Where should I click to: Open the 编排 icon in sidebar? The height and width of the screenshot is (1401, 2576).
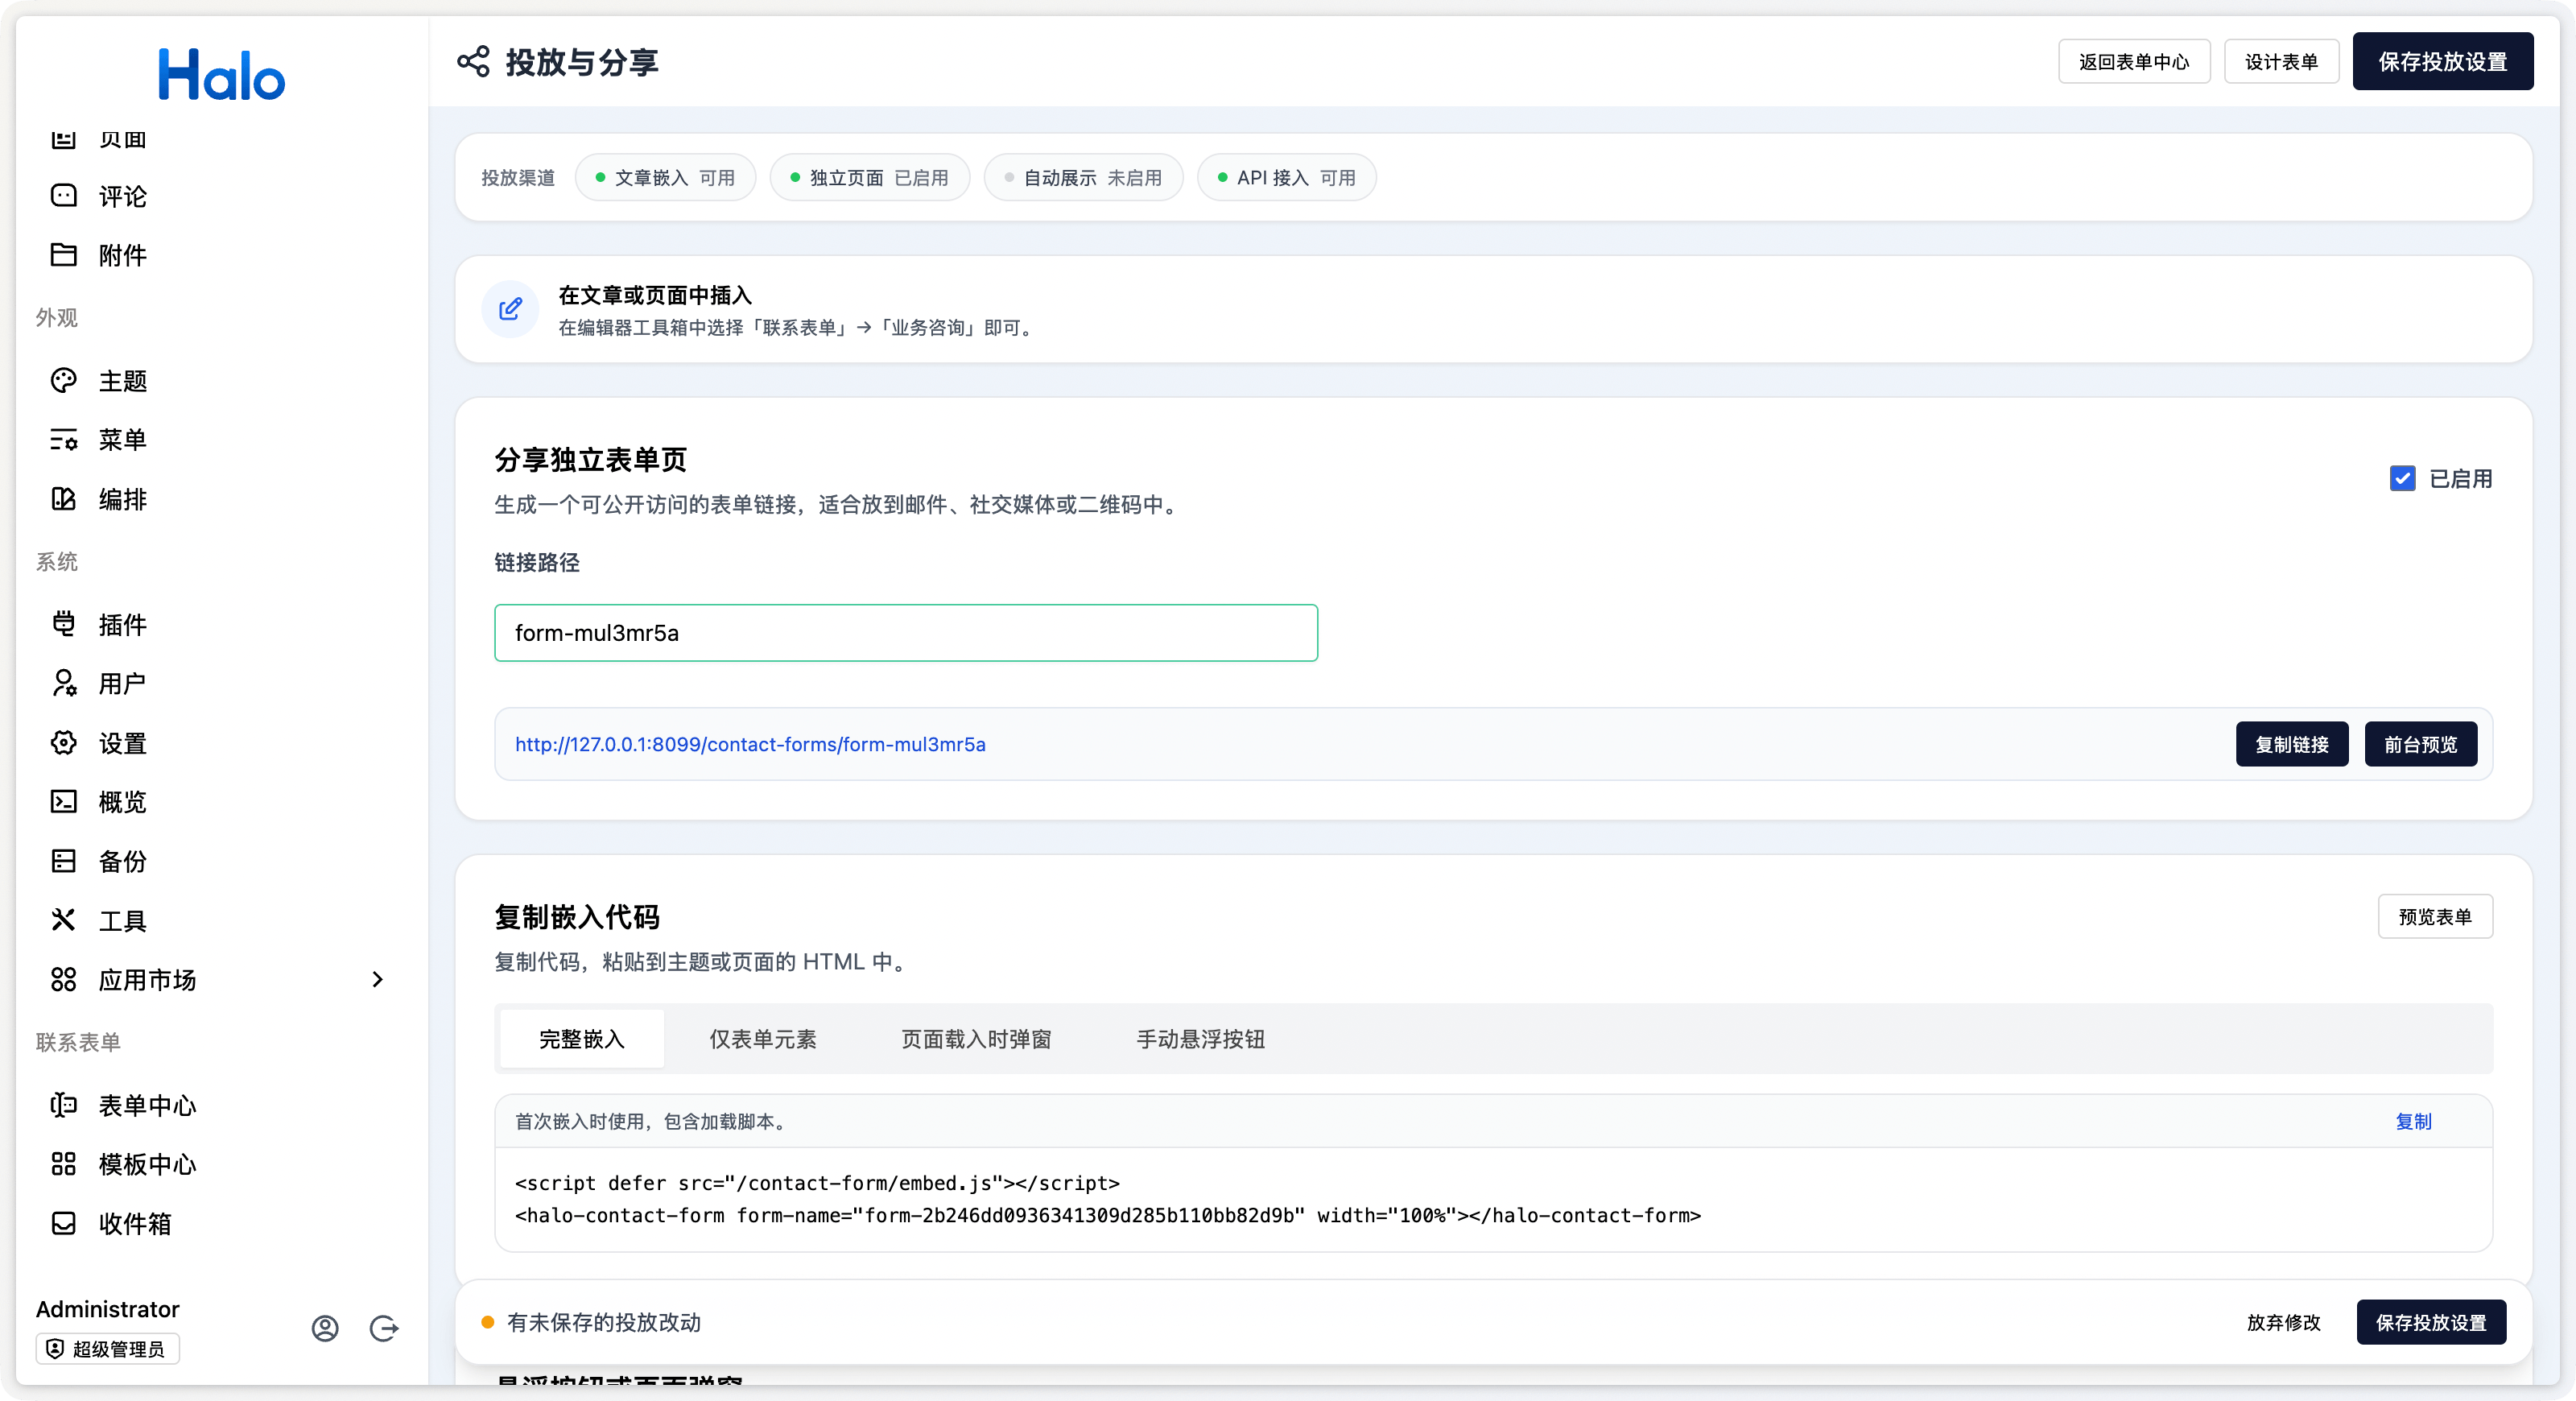63,499
